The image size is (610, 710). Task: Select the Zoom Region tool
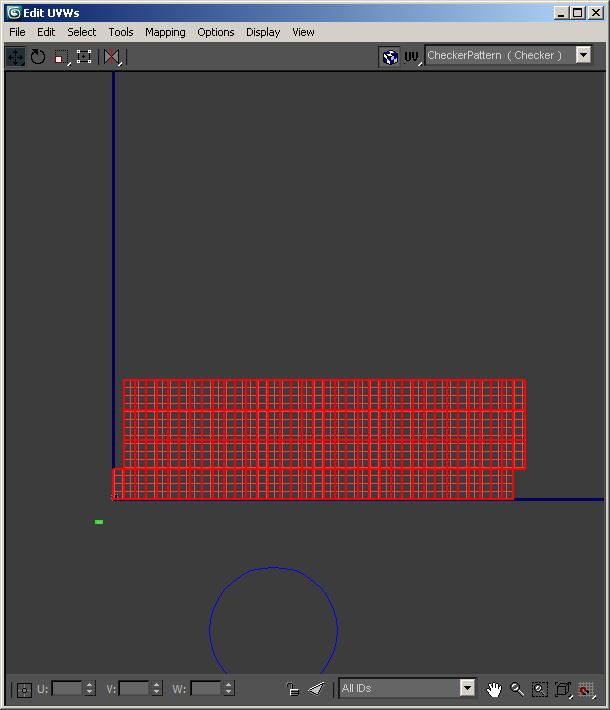[539, 689]
